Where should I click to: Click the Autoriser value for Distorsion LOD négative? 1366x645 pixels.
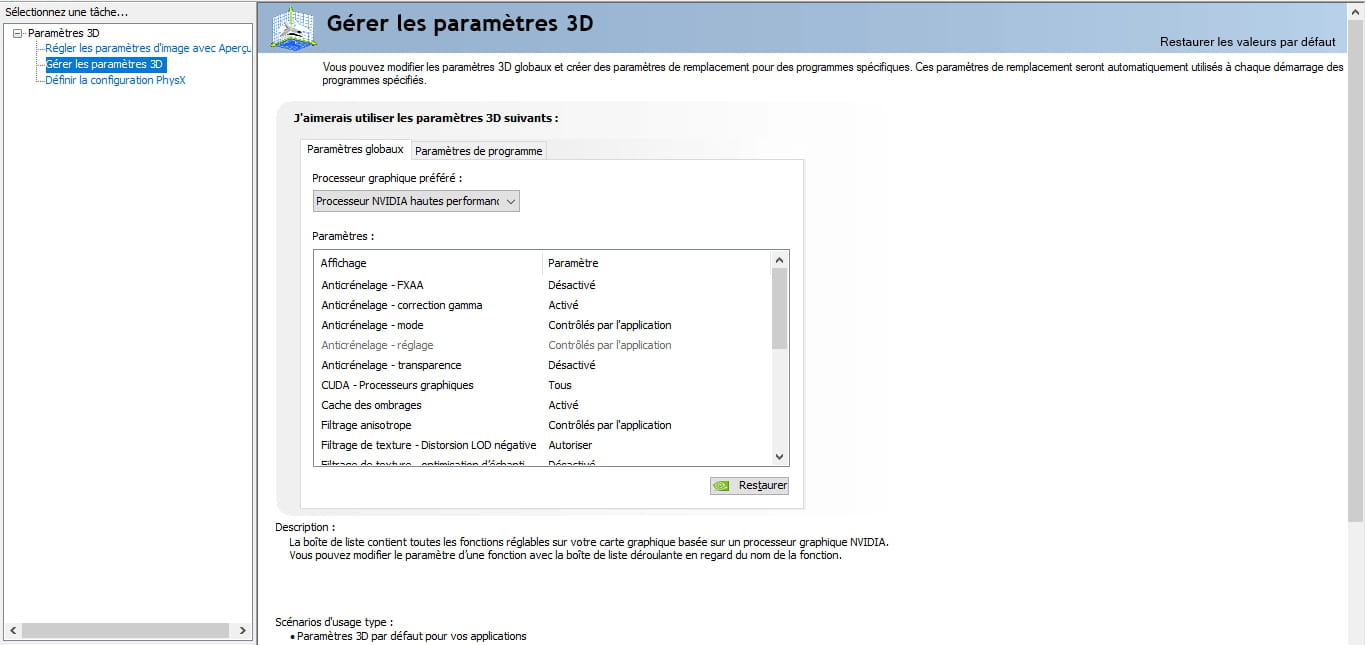click(x=570, y=445)
